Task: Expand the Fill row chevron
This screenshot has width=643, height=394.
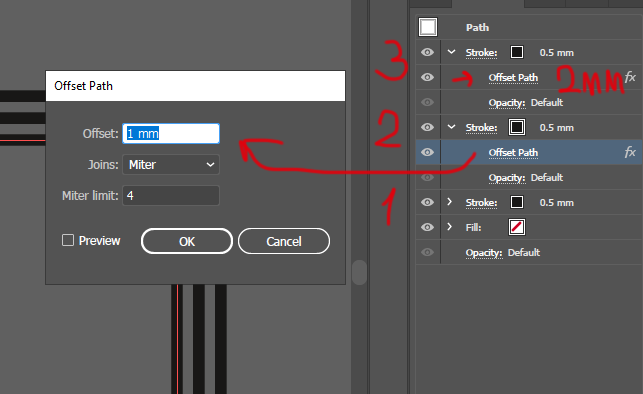Action: click(x=449, y=227)
